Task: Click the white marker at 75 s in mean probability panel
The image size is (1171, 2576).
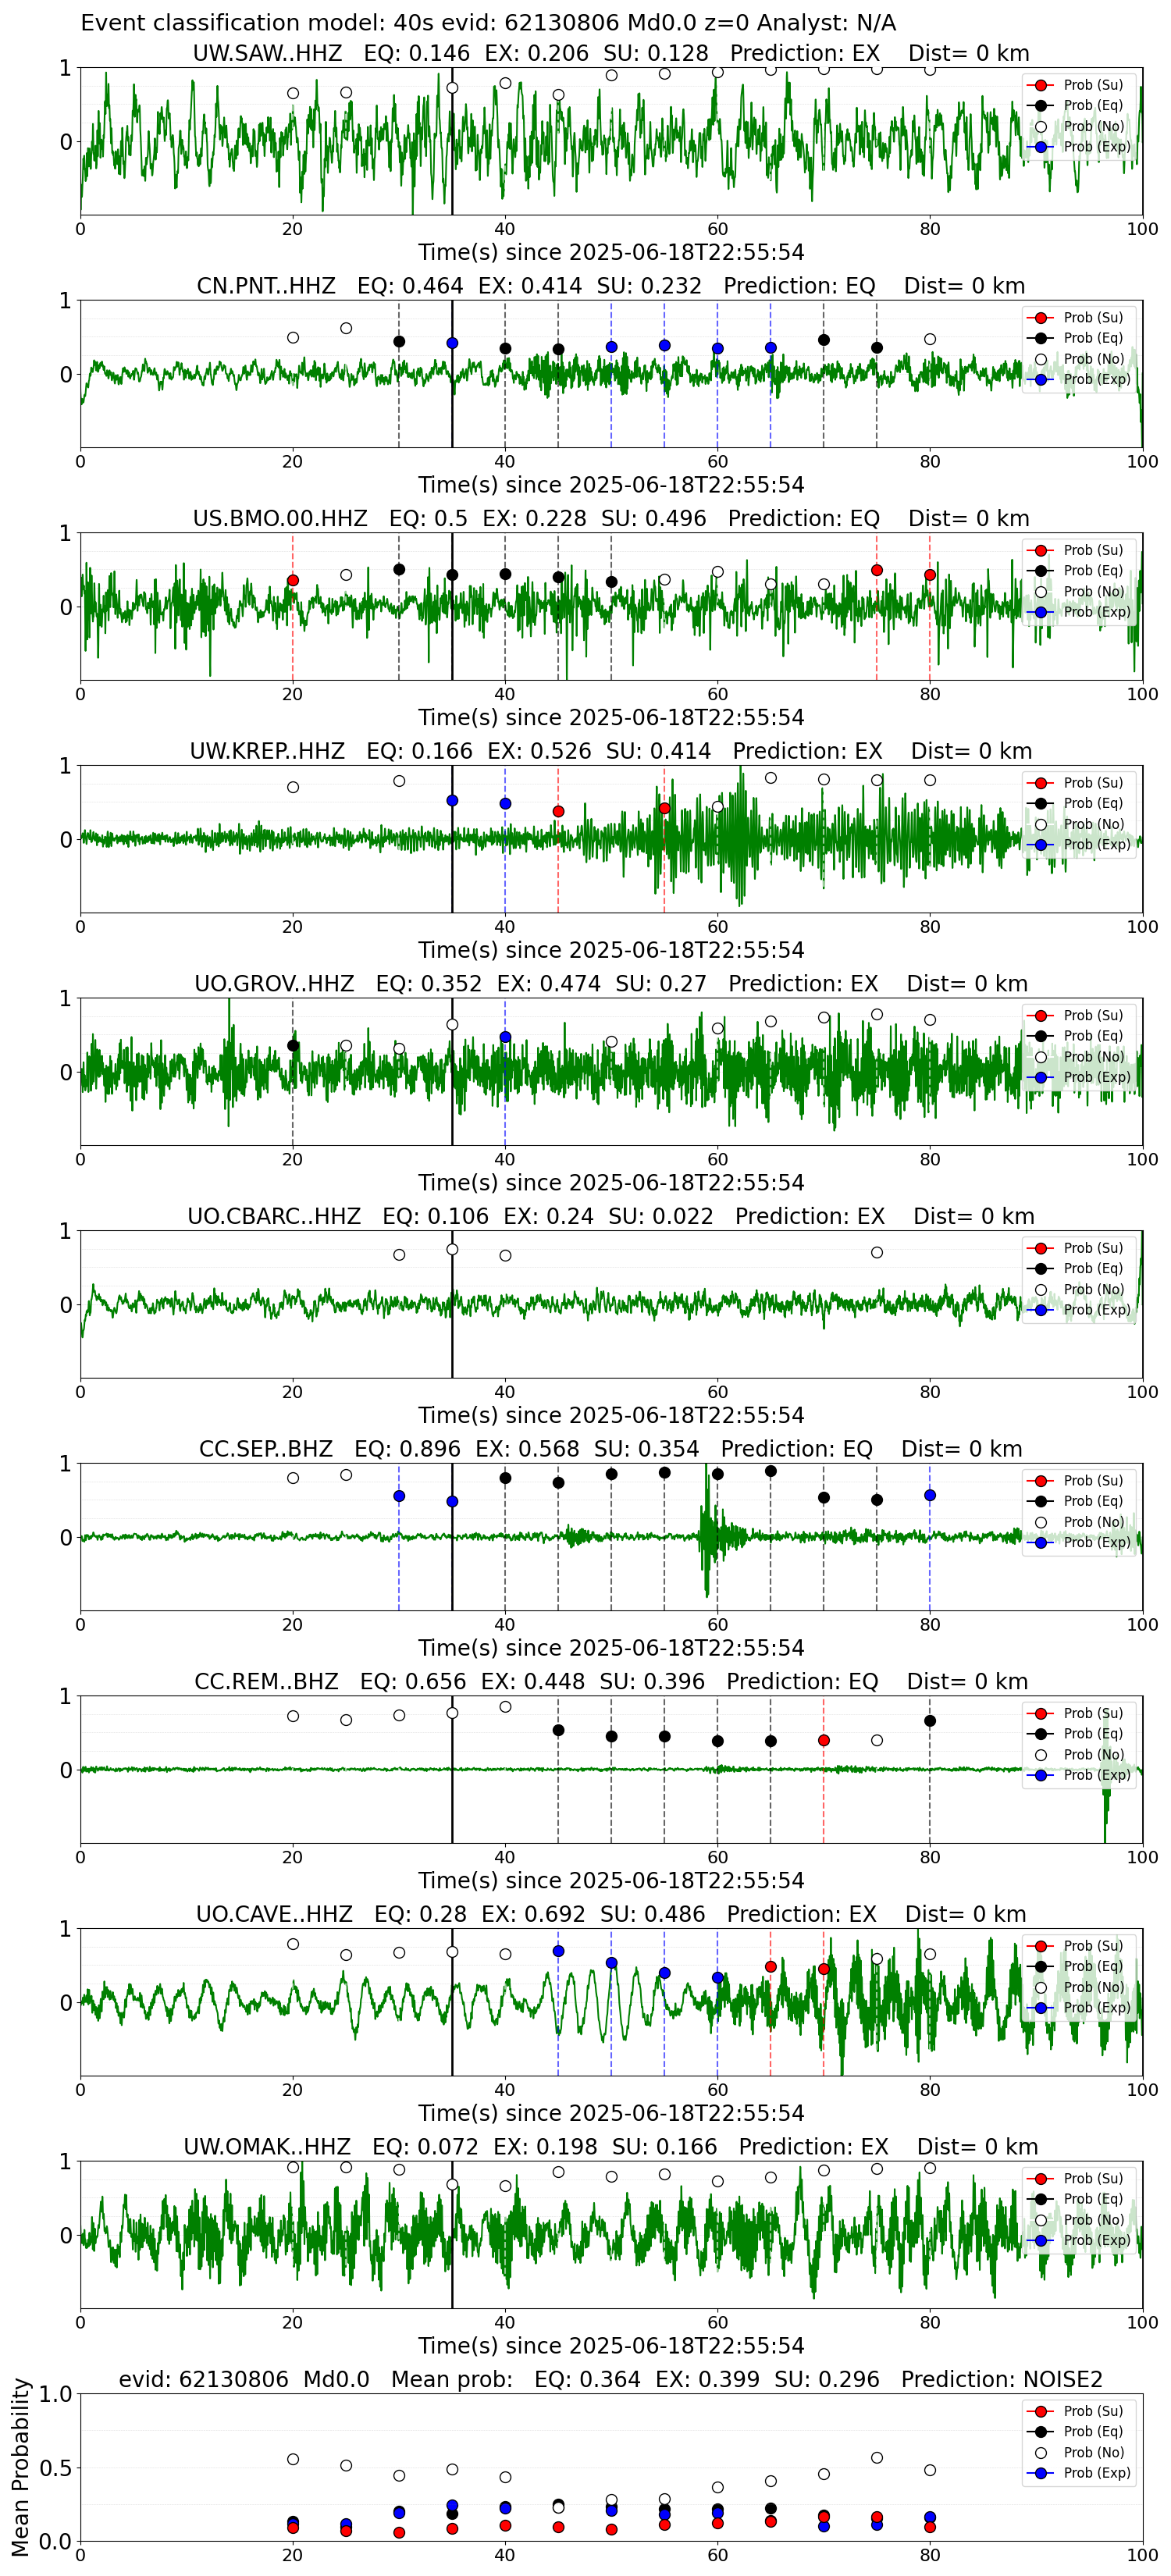Action: pyautogui.click(x=877, y=2457)
